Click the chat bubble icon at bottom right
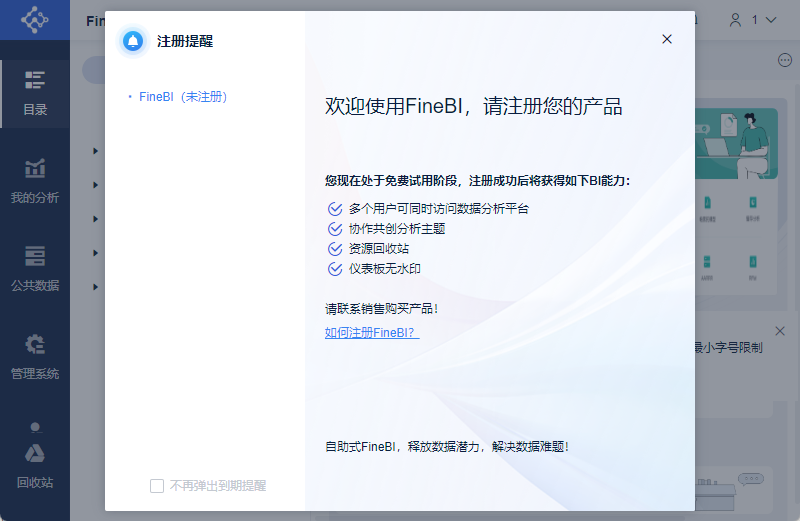The width and height of the screenshot is (800, 521). click(x=751, y=479)
